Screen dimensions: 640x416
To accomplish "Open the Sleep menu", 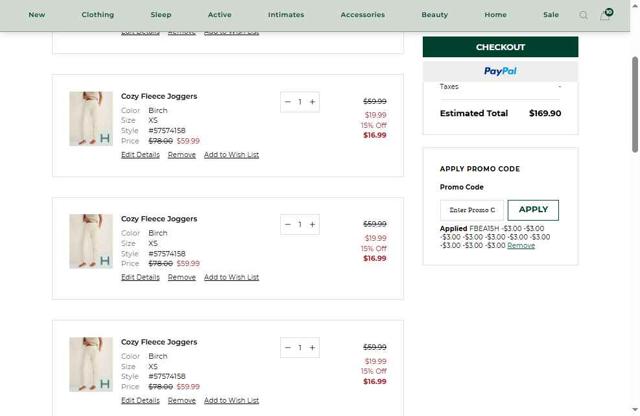I will click(x=161, y=15).
